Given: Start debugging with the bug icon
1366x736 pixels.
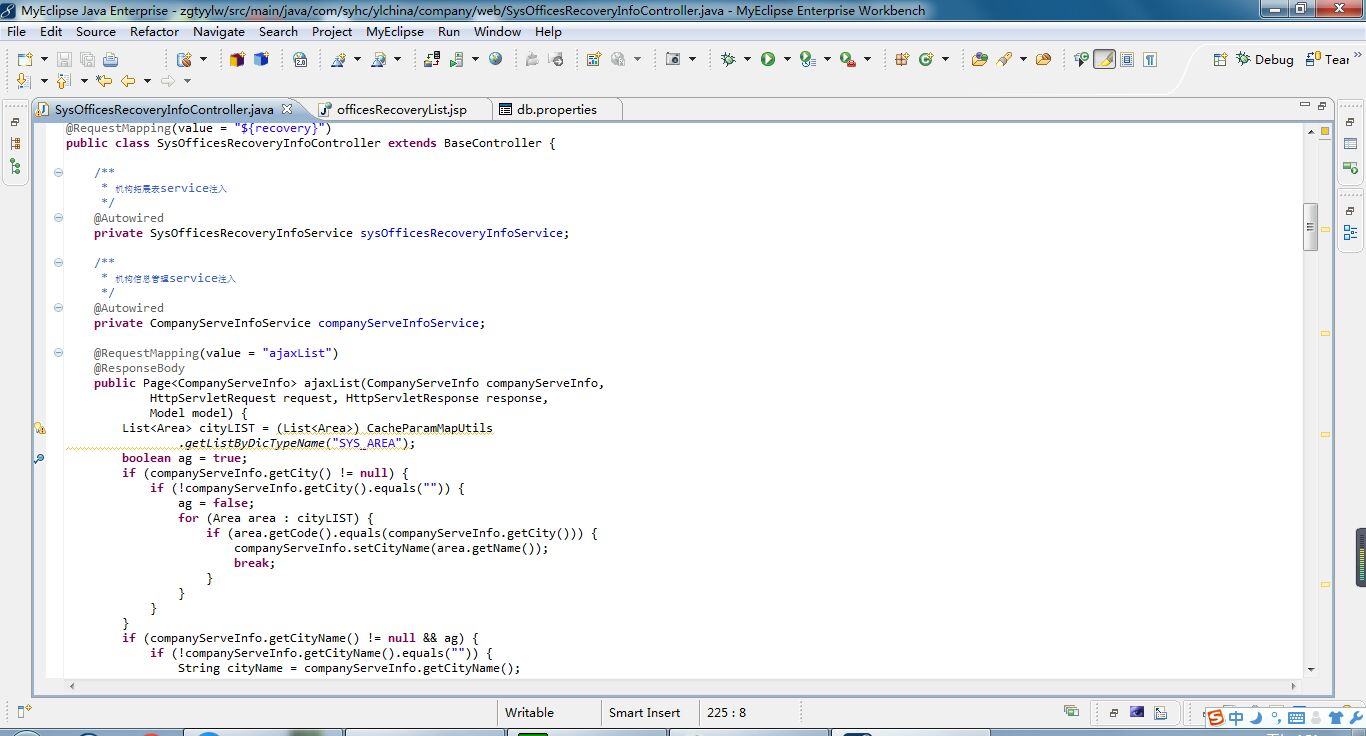Looking at the screenshot, I should pyautogui.click(x=728, y=60).
